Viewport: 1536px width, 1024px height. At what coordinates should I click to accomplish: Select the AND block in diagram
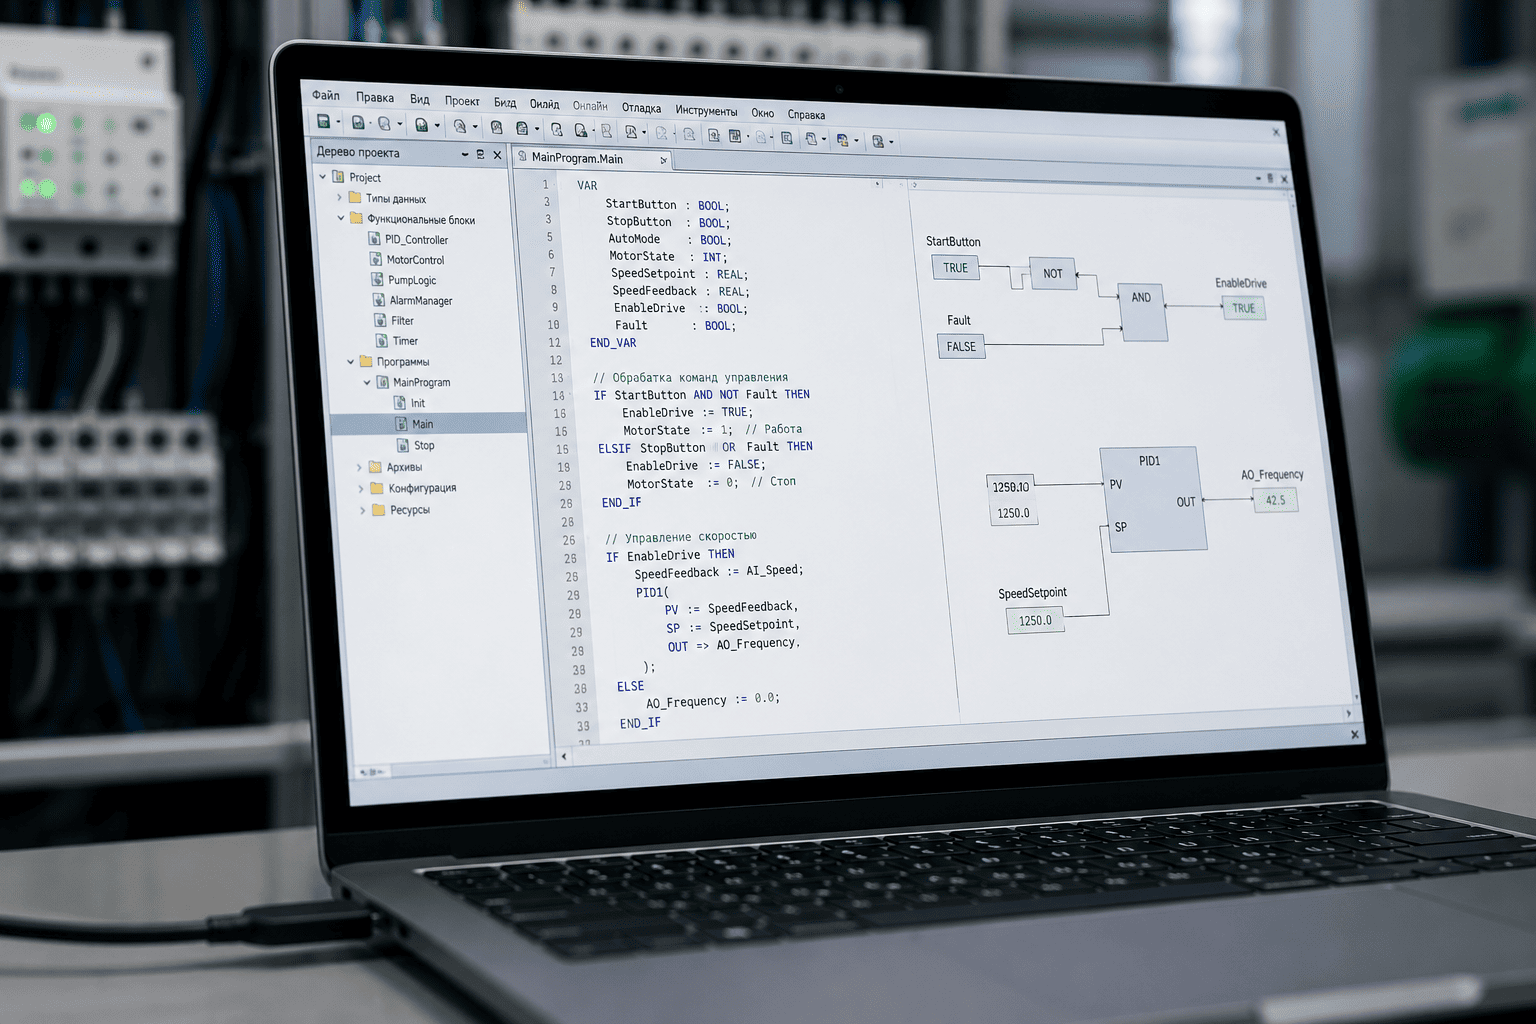point(1143,310)
